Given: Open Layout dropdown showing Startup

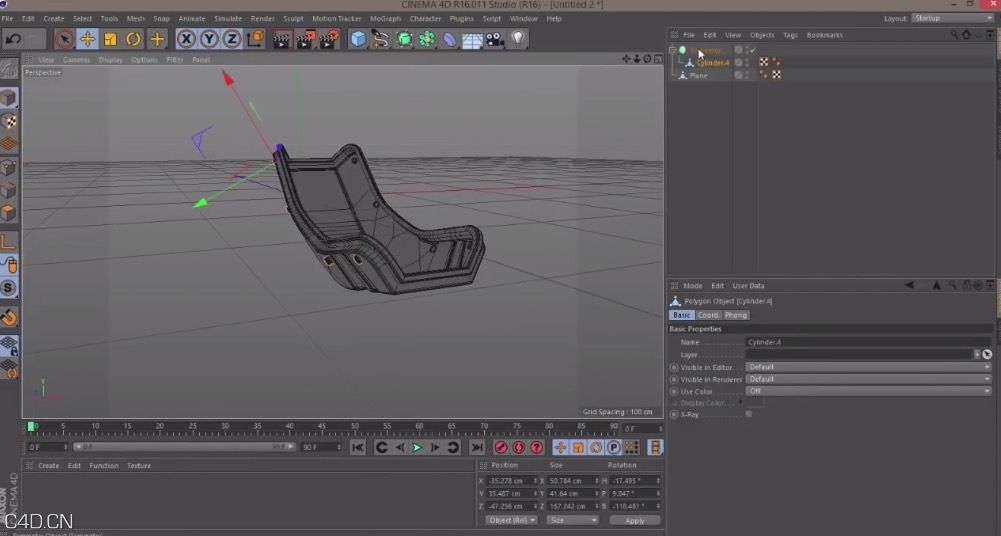Looking at the screenshot, I should point(952,18).
